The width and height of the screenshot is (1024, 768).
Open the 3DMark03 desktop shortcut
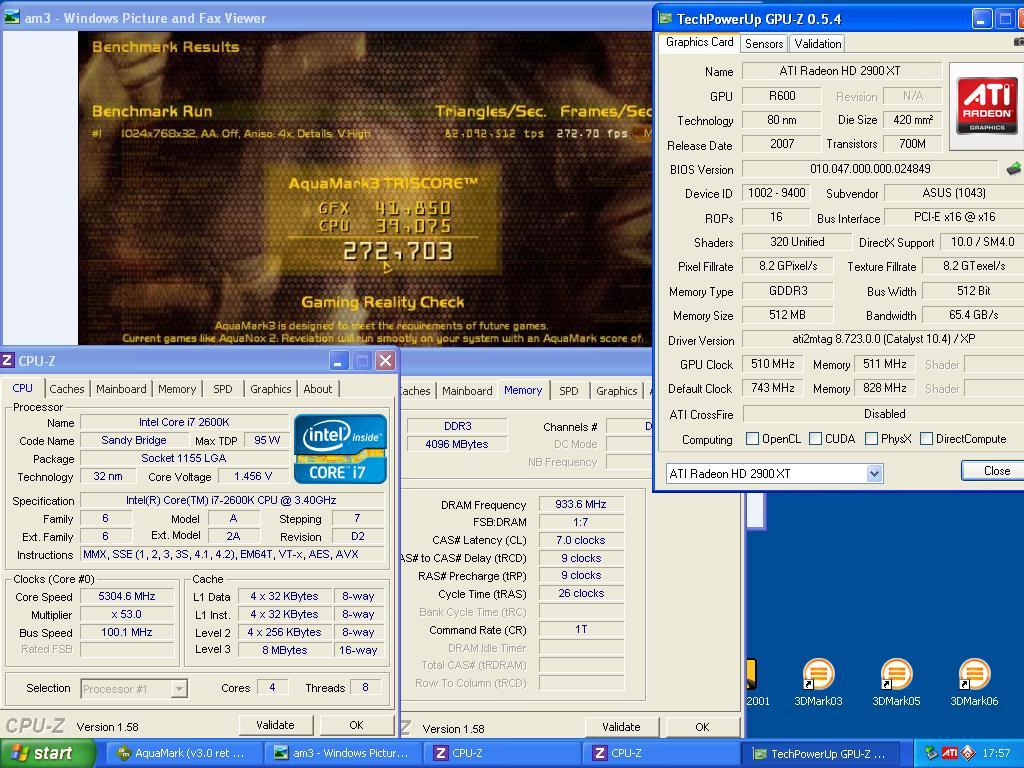pos(818,682)
